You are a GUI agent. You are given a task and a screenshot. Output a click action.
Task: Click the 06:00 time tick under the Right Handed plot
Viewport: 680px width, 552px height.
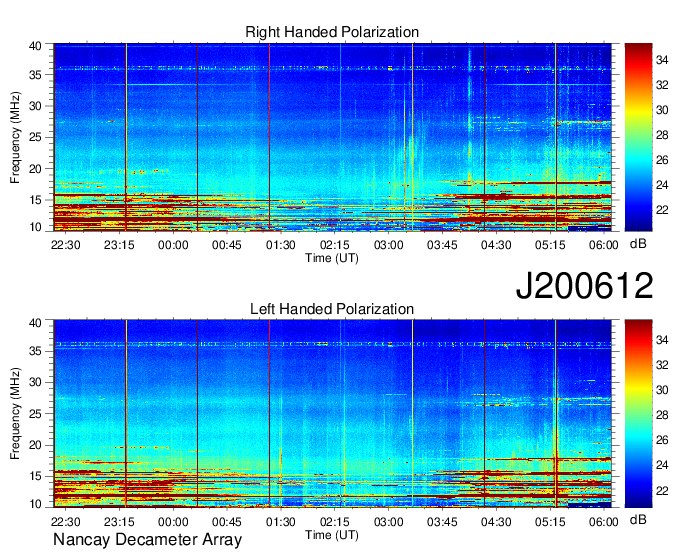tap(603, 245)
